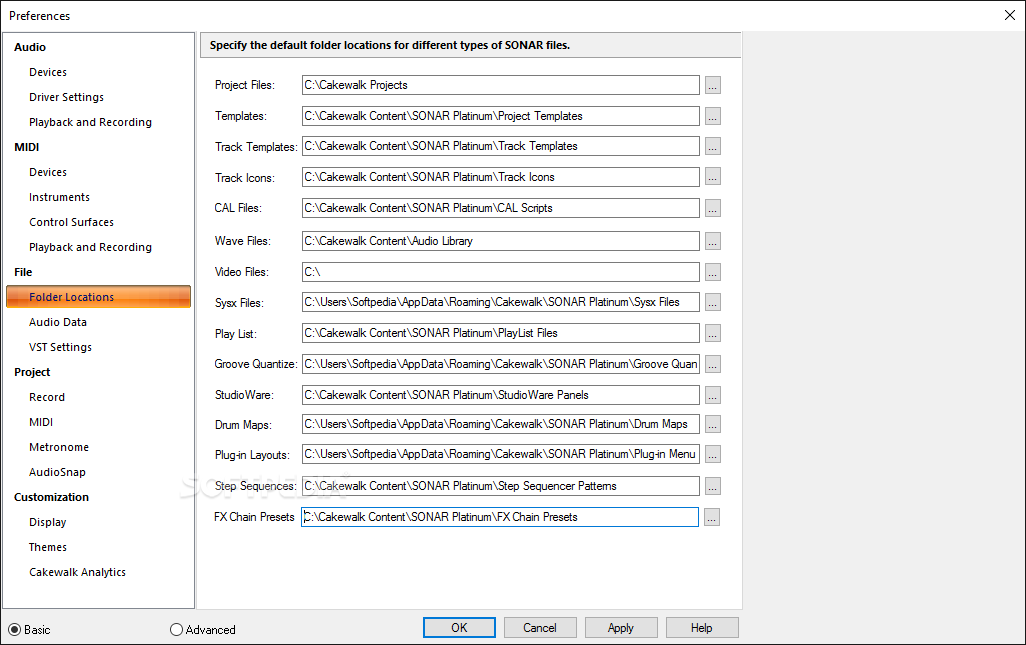This screenshot has height=645, width=1026.
Task: Edit the Groove Quantize path field
Action: point(501,364)
